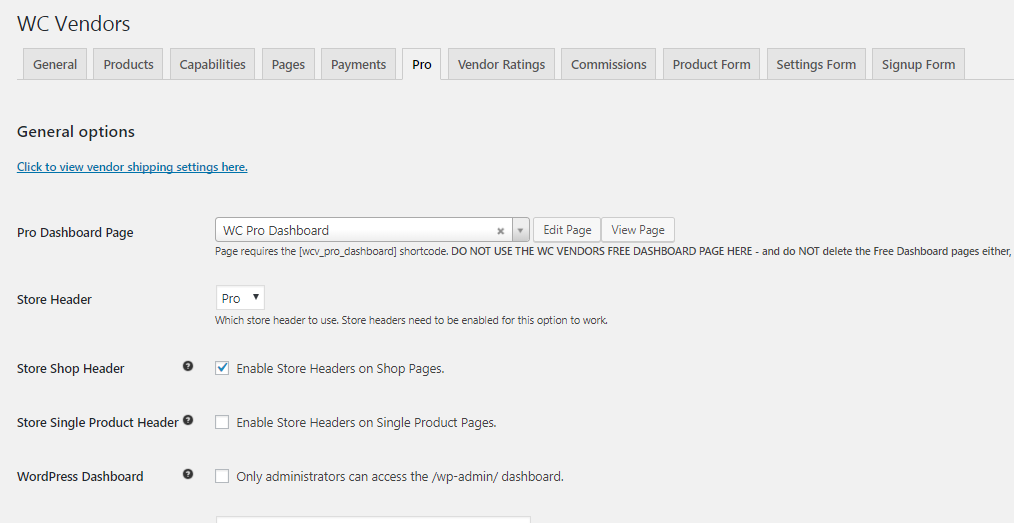
Task: Open the Vendor Ratings tab
Action: [x=501, y=64]
